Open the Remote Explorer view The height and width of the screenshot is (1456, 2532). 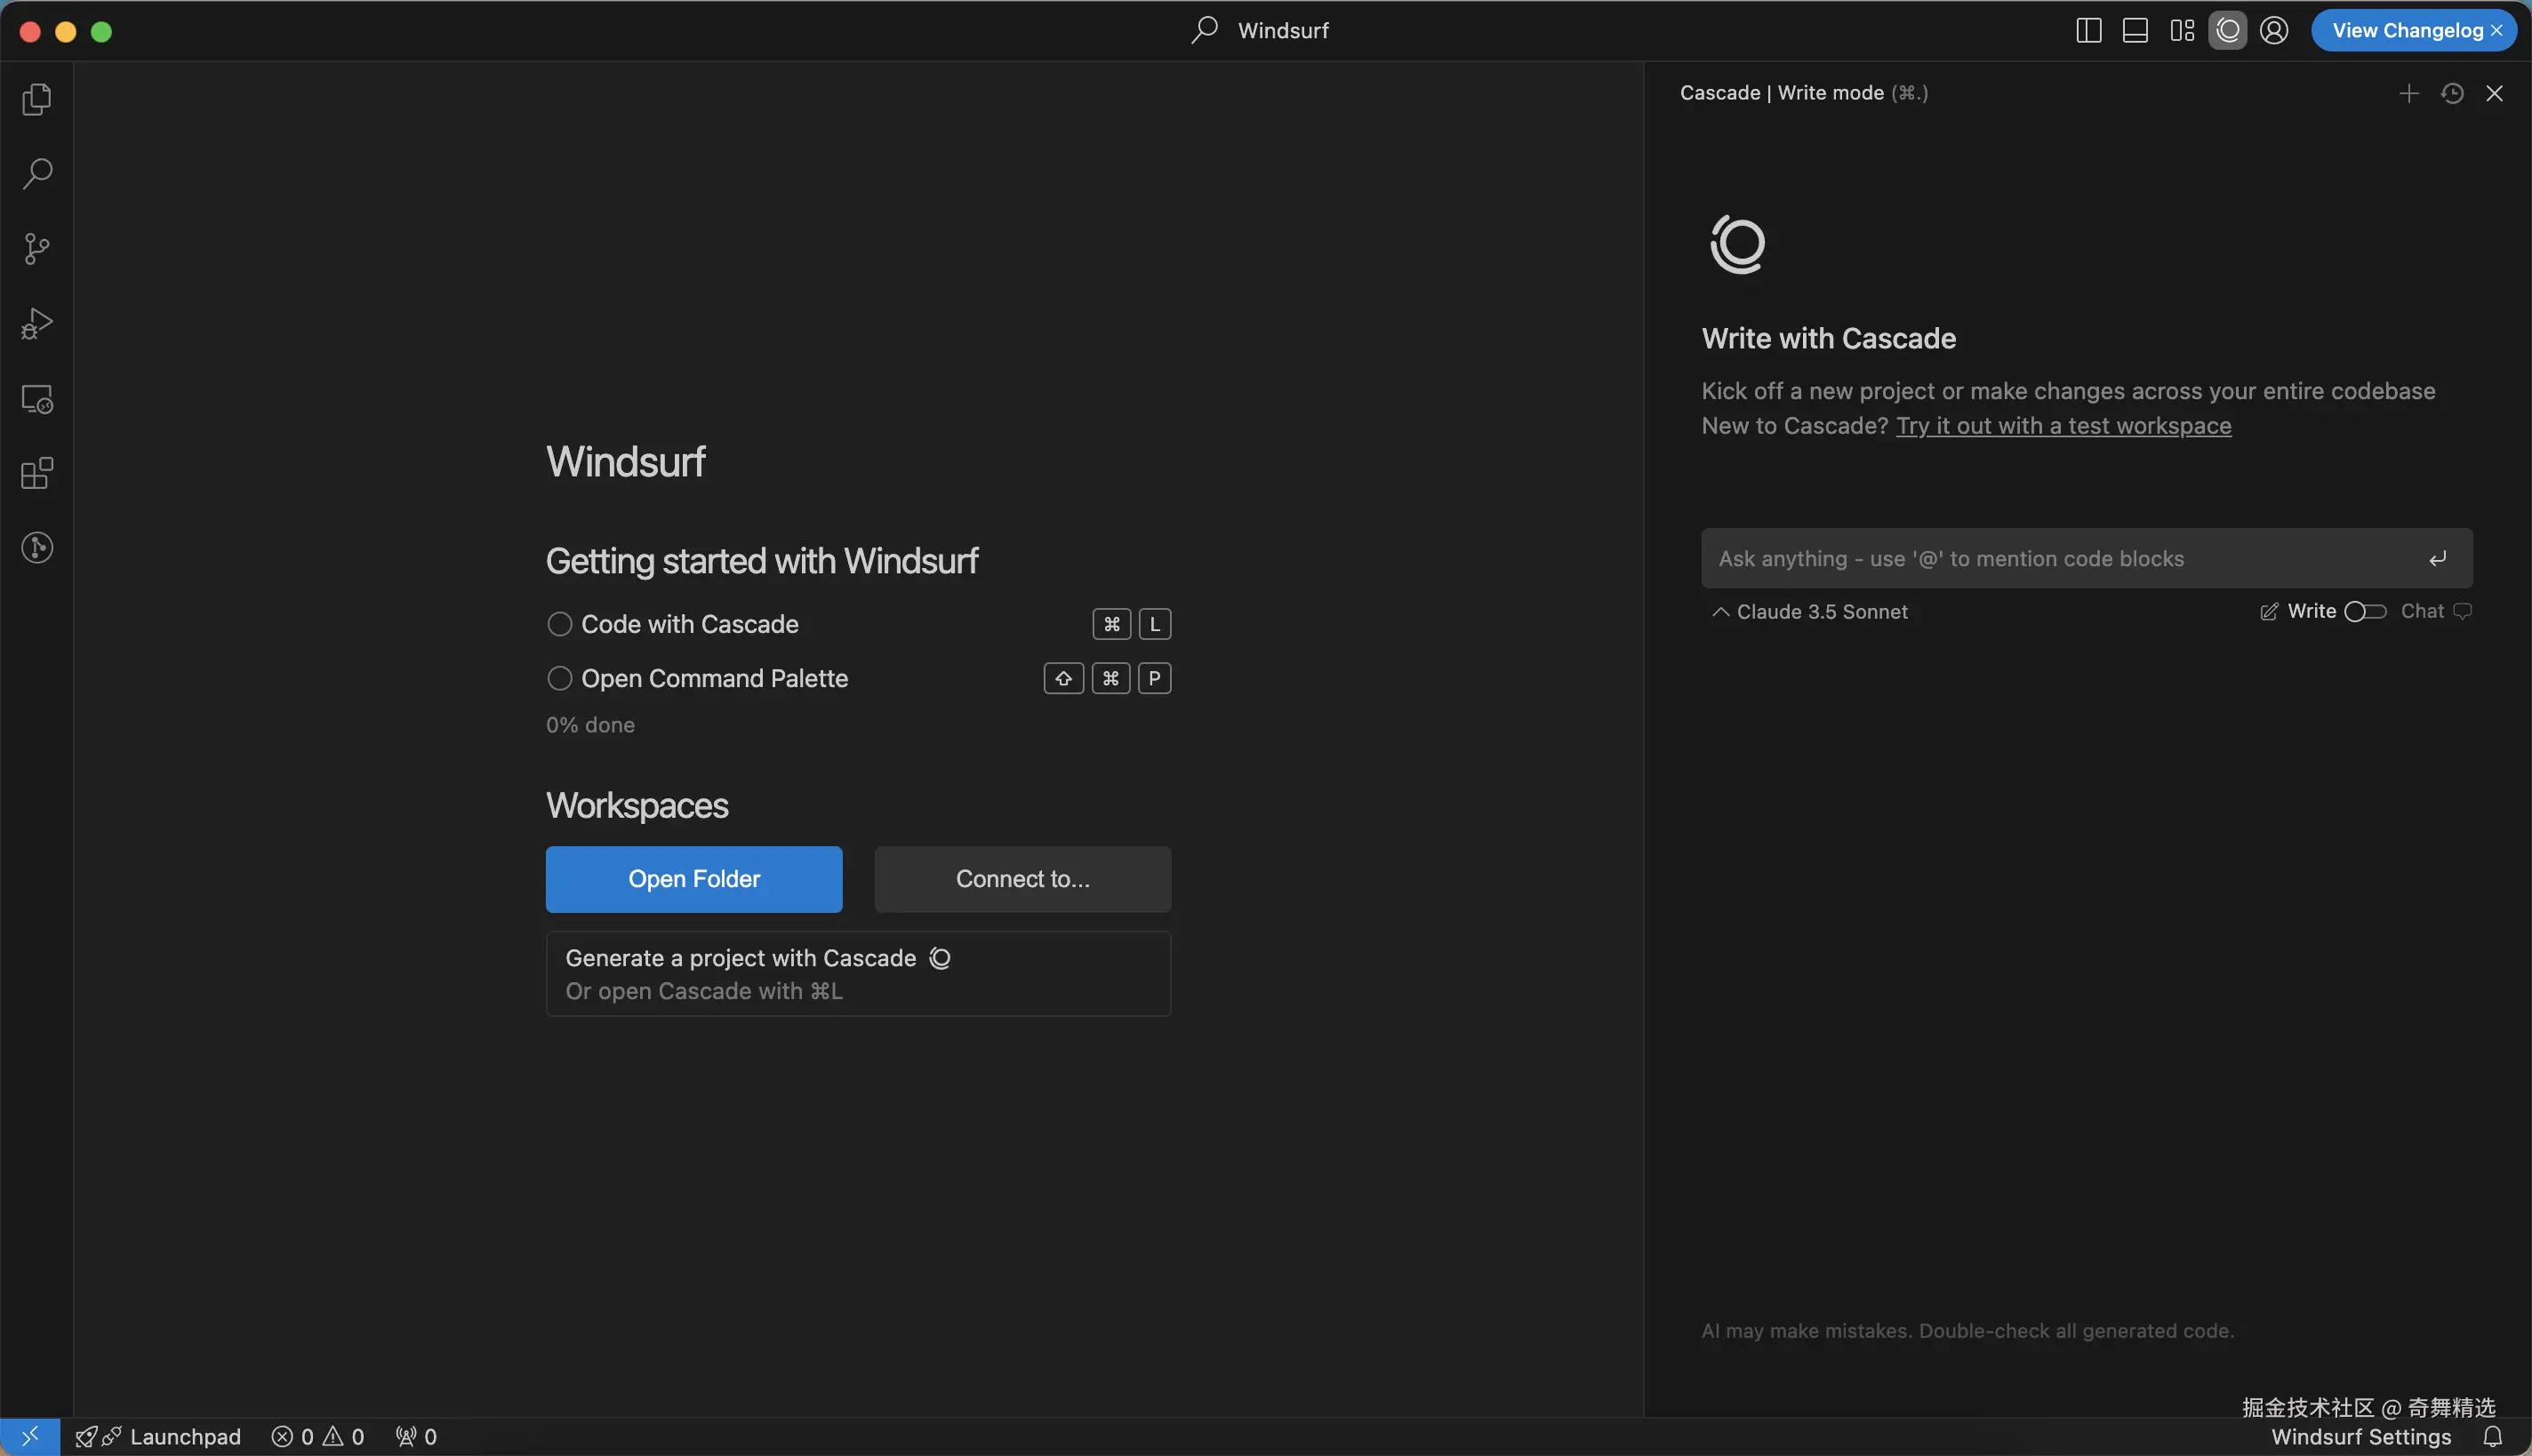pos(37,399)
